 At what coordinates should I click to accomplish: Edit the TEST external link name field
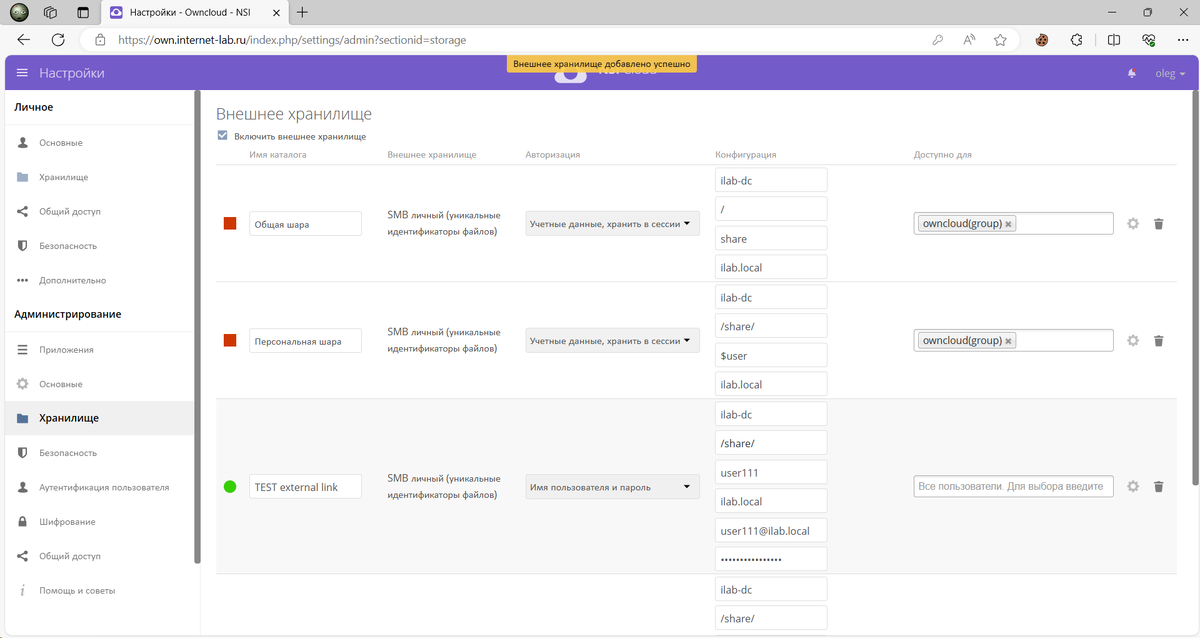click(x=305, y=487)
